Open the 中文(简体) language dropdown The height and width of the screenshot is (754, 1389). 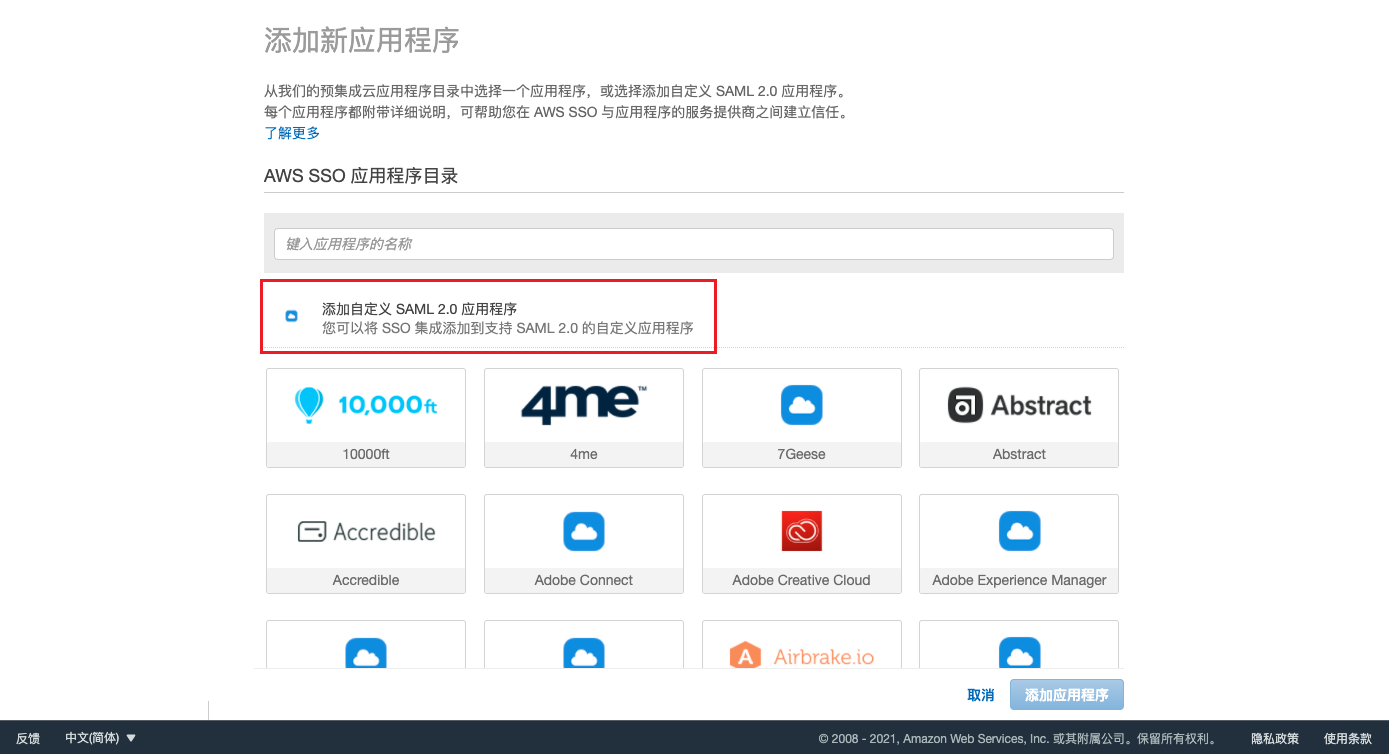coord(100,738)
